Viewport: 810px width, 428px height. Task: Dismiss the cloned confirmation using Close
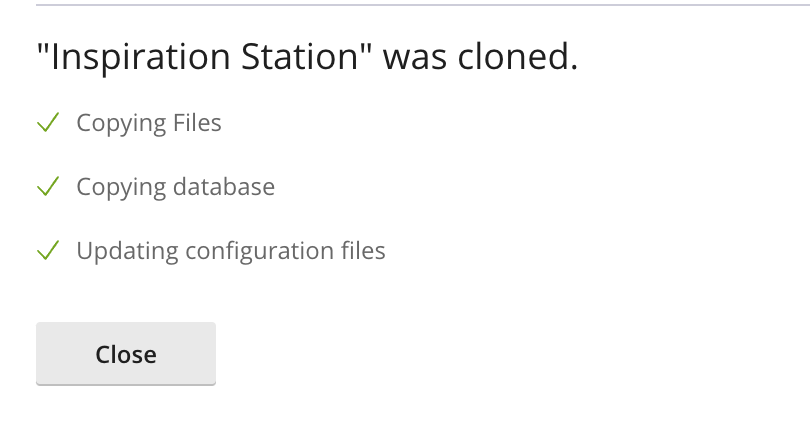(x=126, y=354)
